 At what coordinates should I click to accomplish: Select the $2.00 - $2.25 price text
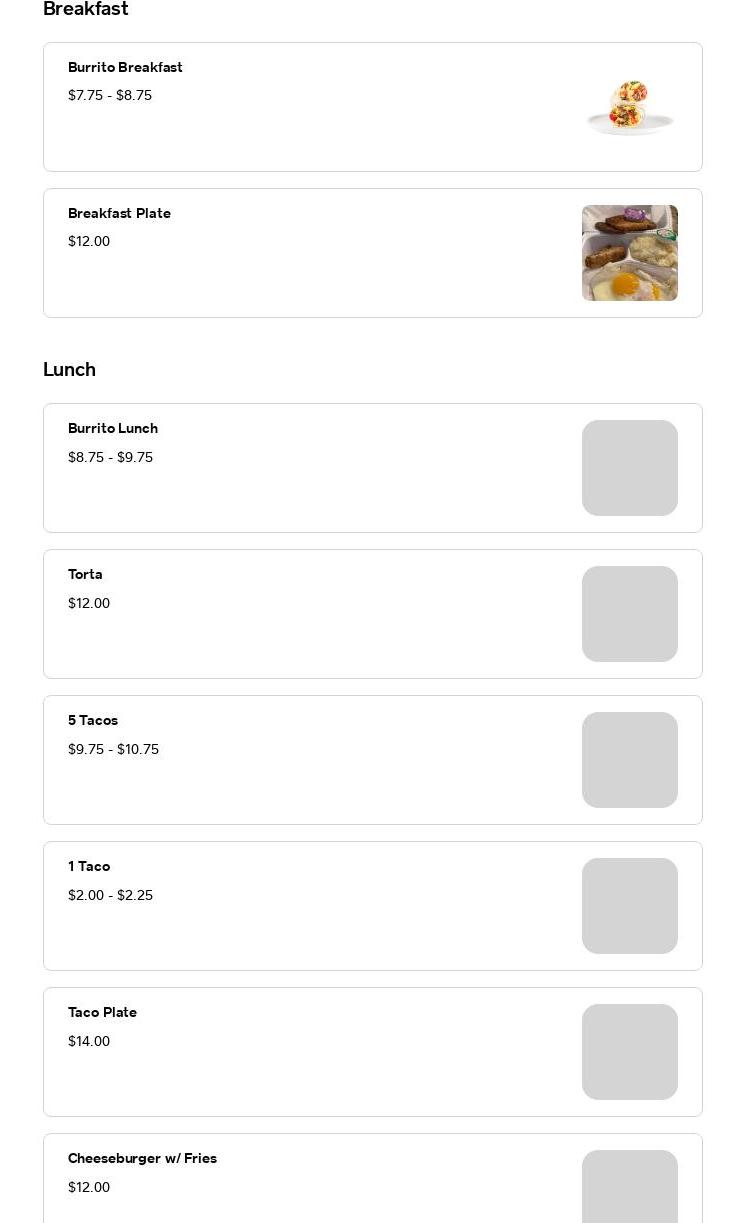[x=110, y=896]
